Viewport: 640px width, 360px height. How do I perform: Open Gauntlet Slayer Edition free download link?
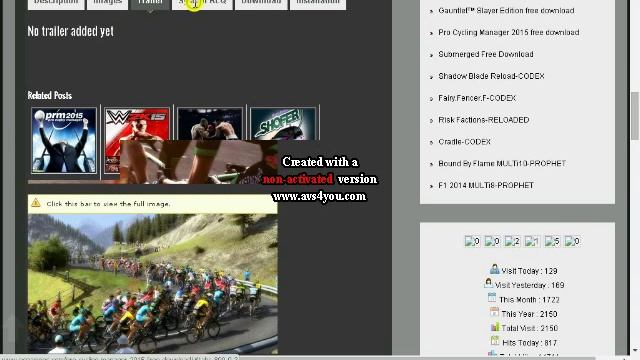pyautogui.click(x=506, y=11)
